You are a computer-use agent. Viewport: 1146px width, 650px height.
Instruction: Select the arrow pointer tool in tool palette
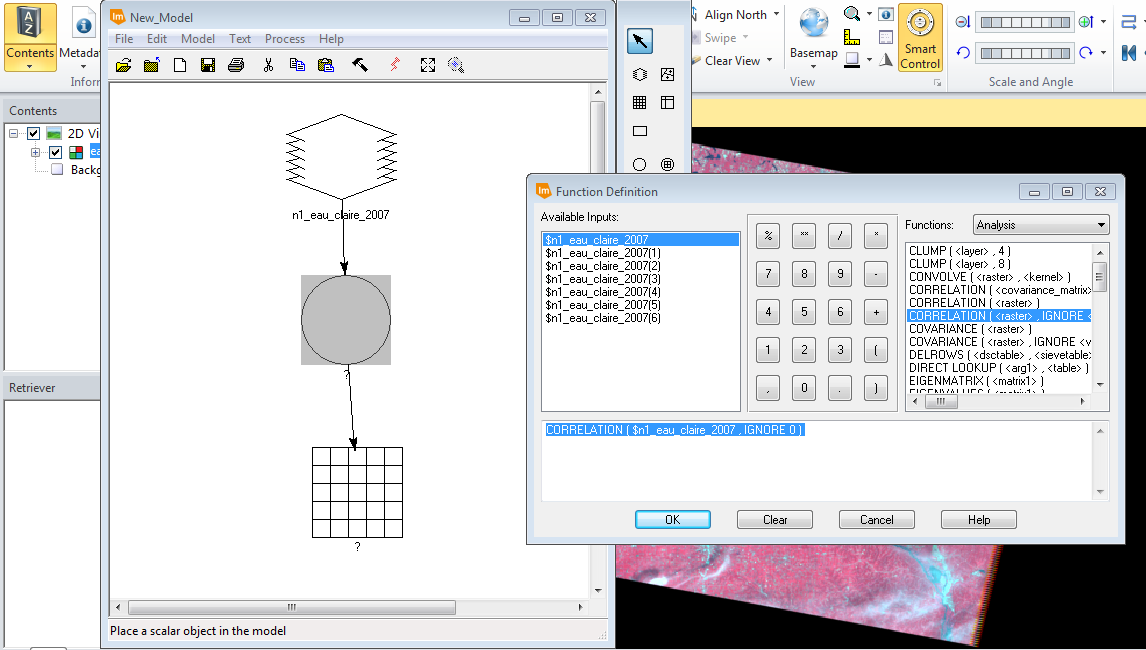point(640,41)
